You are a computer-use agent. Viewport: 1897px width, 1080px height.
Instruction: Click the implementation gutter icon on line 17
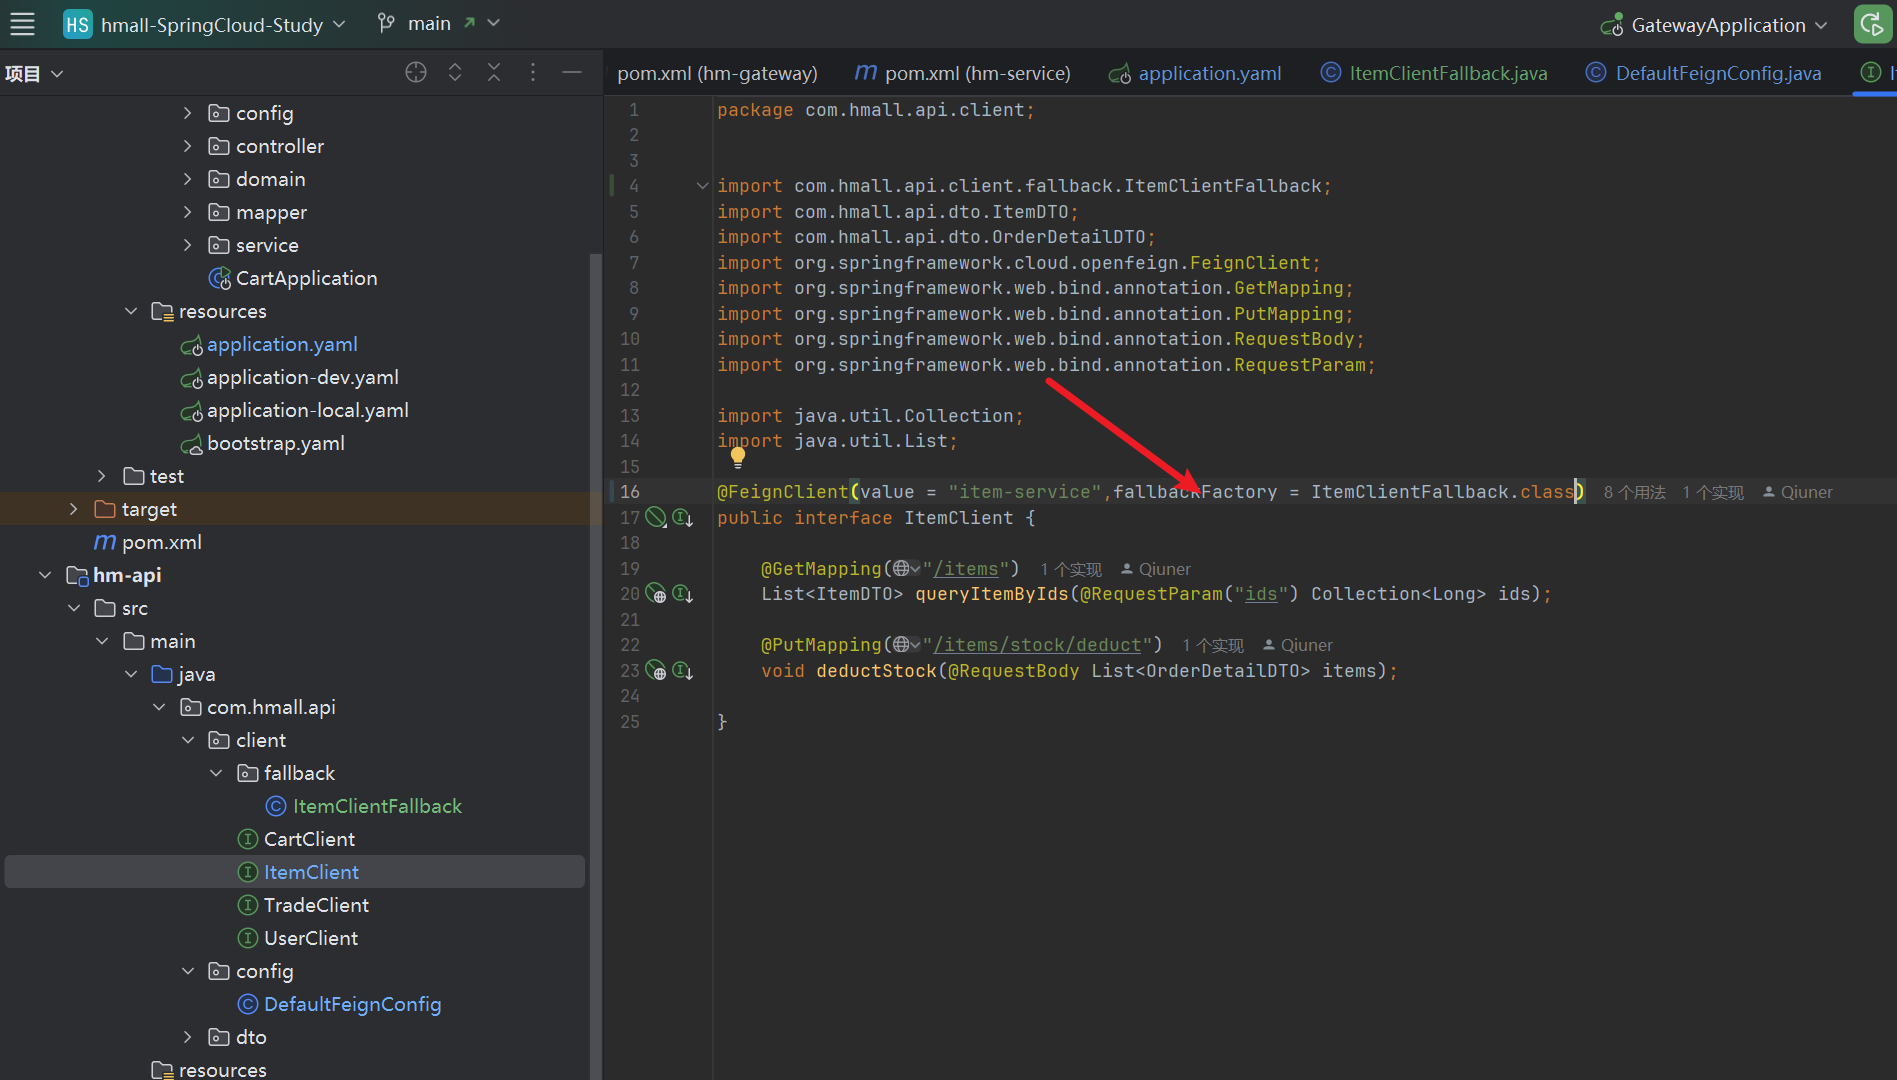(x=683, y=518)
